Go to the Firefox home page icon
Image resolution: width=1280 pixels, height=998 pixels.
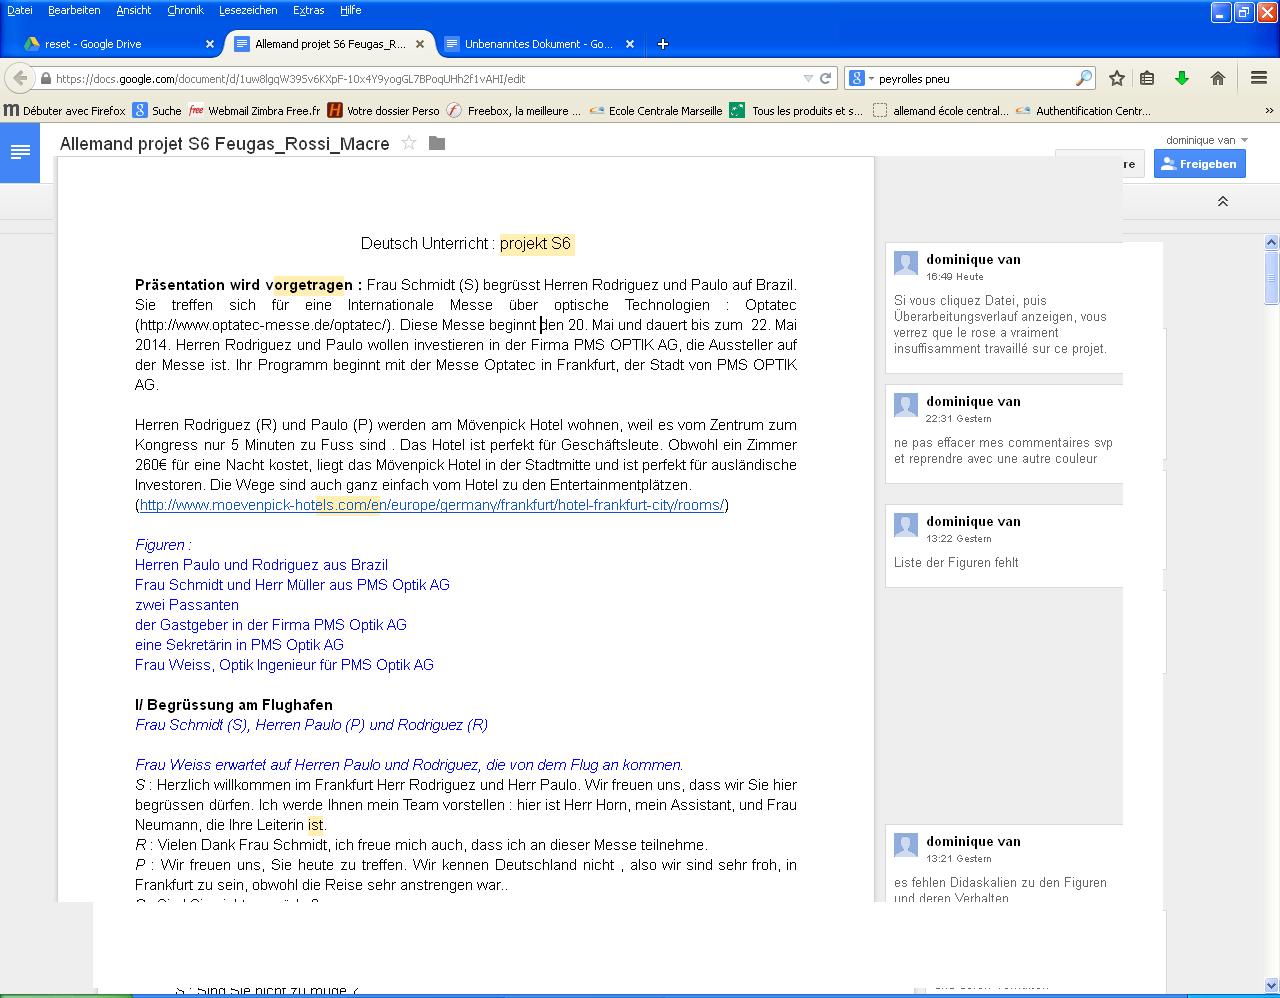point(1218,78)
